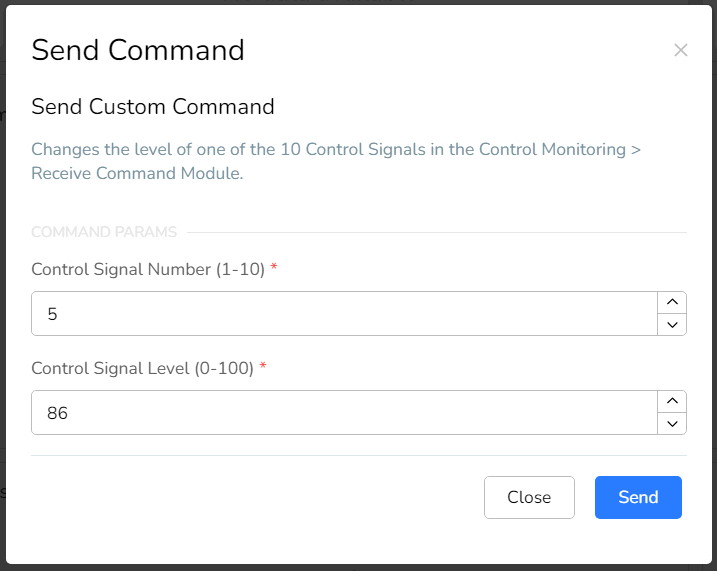Image resolution: width=717 pixels, height=571 pixels.
Task: Increment the Control Signal Level value
Action: pos(672,401)
